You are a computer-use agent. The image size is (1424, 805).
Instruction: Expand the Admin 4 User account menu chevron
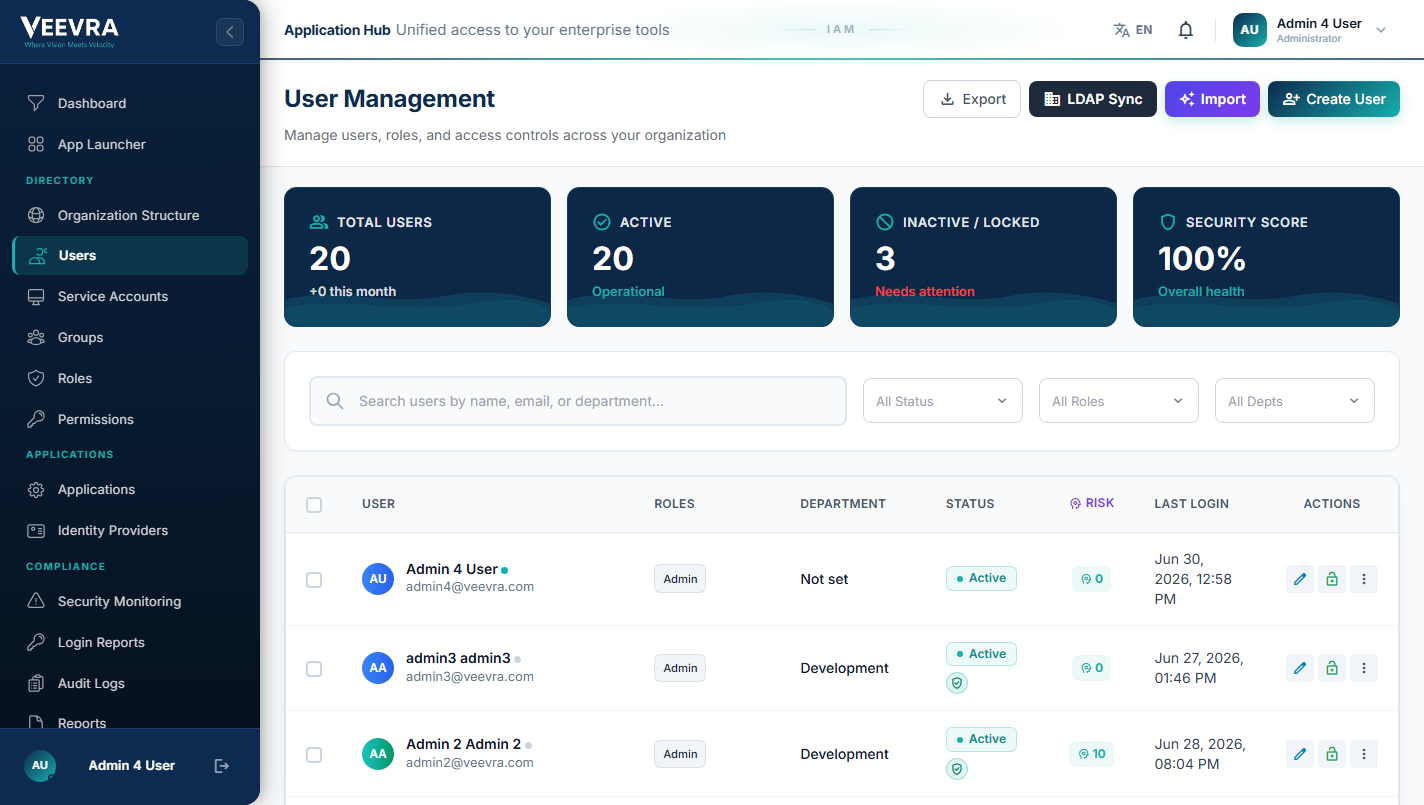[x=1381, y=30]
